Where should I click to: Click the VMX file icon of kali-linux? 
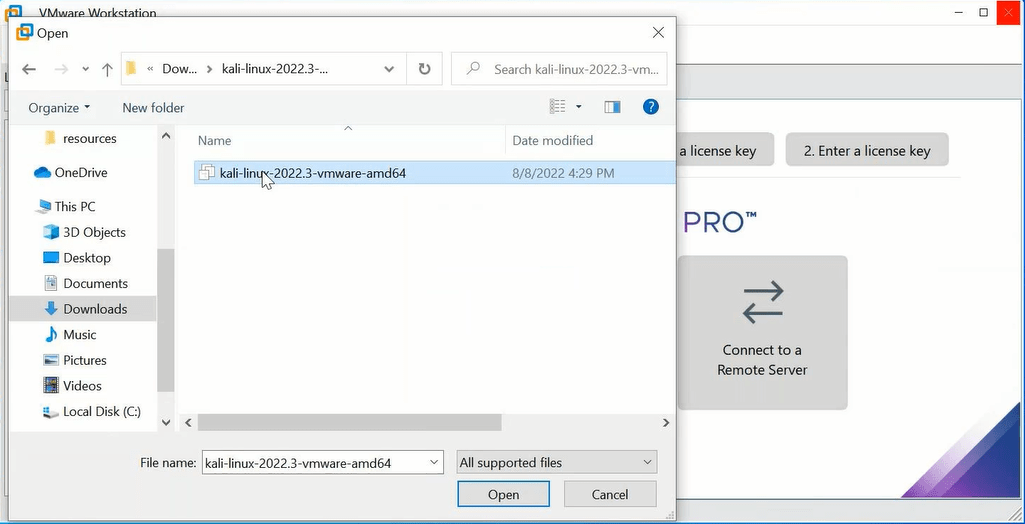(x=207, y=173)
